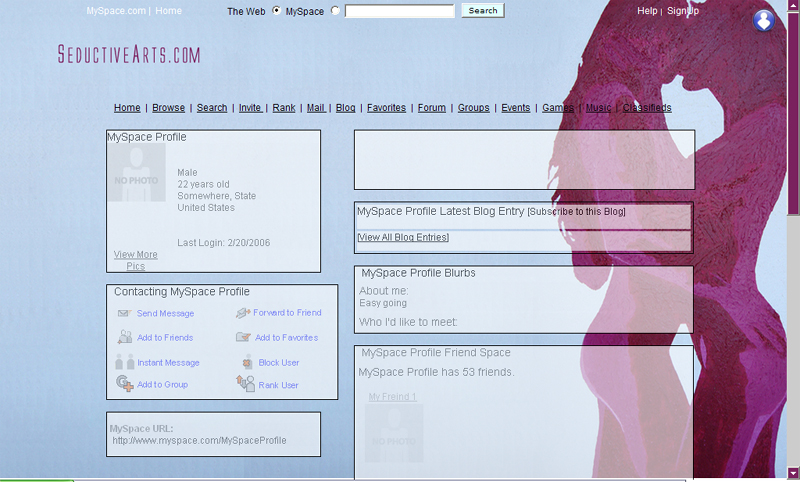Screen dimensions: 800x482
Task: Open Groups in navigation bar
Action: pos(473,108)
